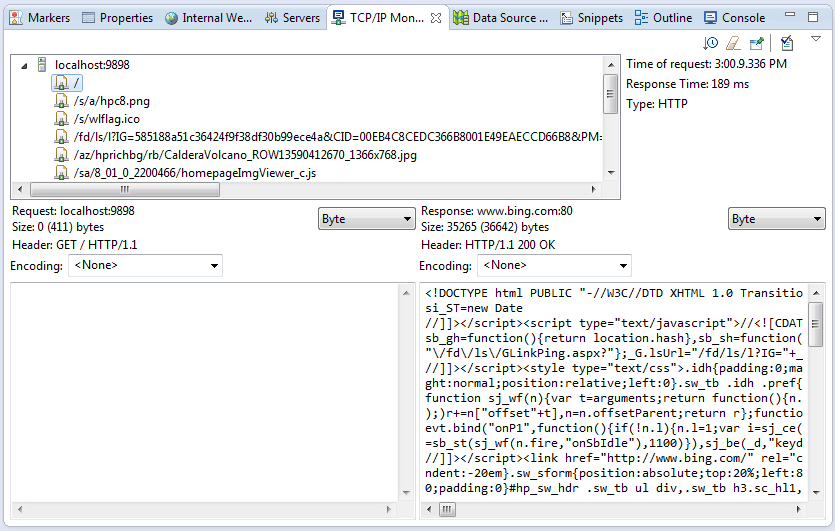Open the response Encoding dropdown
This screenshot has width=835, height=531.
point(554,265)
